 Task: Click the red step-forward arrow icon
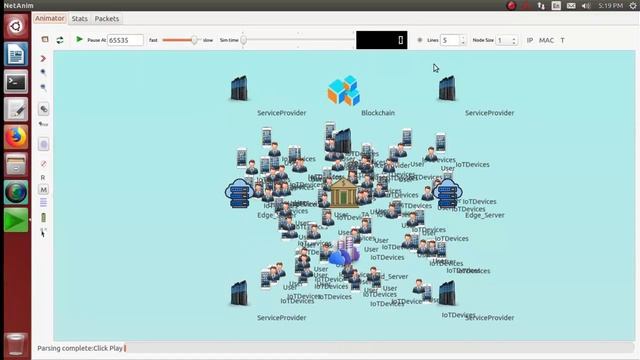(x=43, y=59)
